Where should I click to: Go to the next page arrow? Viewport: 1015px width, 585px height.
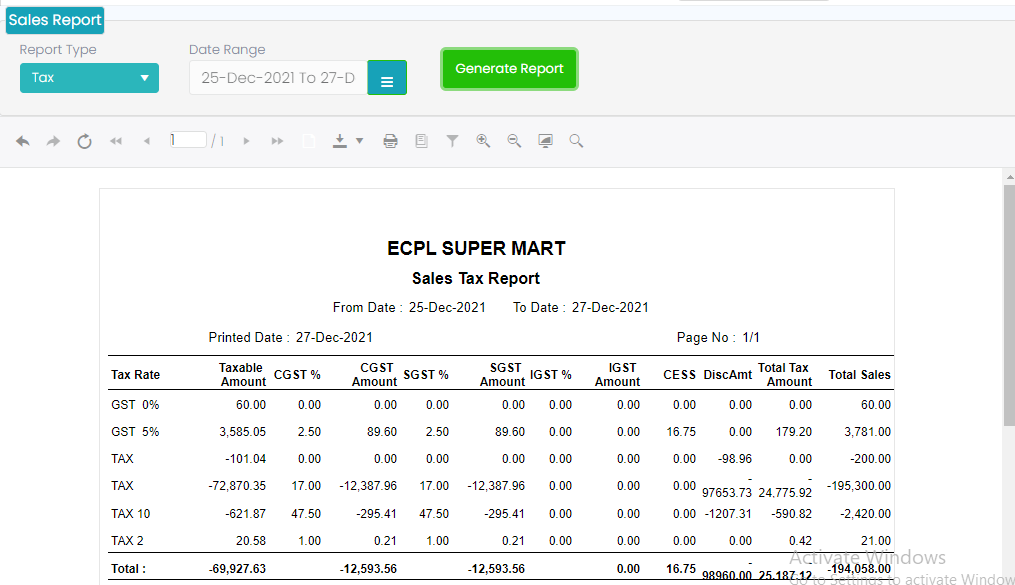click(x=246, y=142)
